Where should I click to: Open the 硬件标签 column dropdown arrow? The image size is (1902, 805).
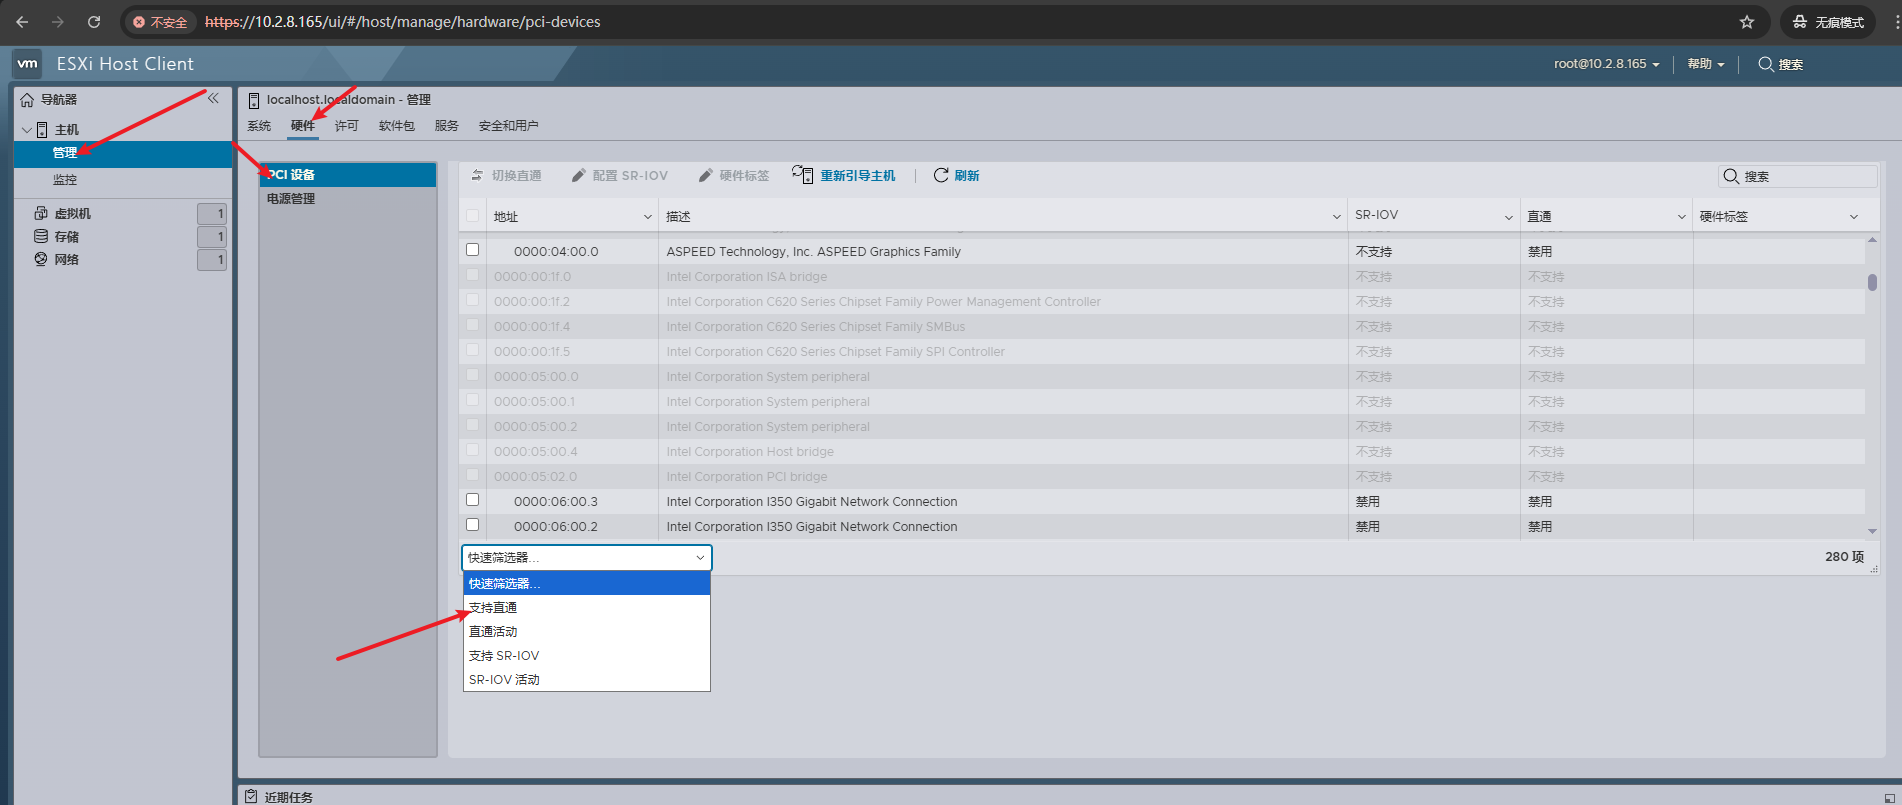coord(1854,217)
